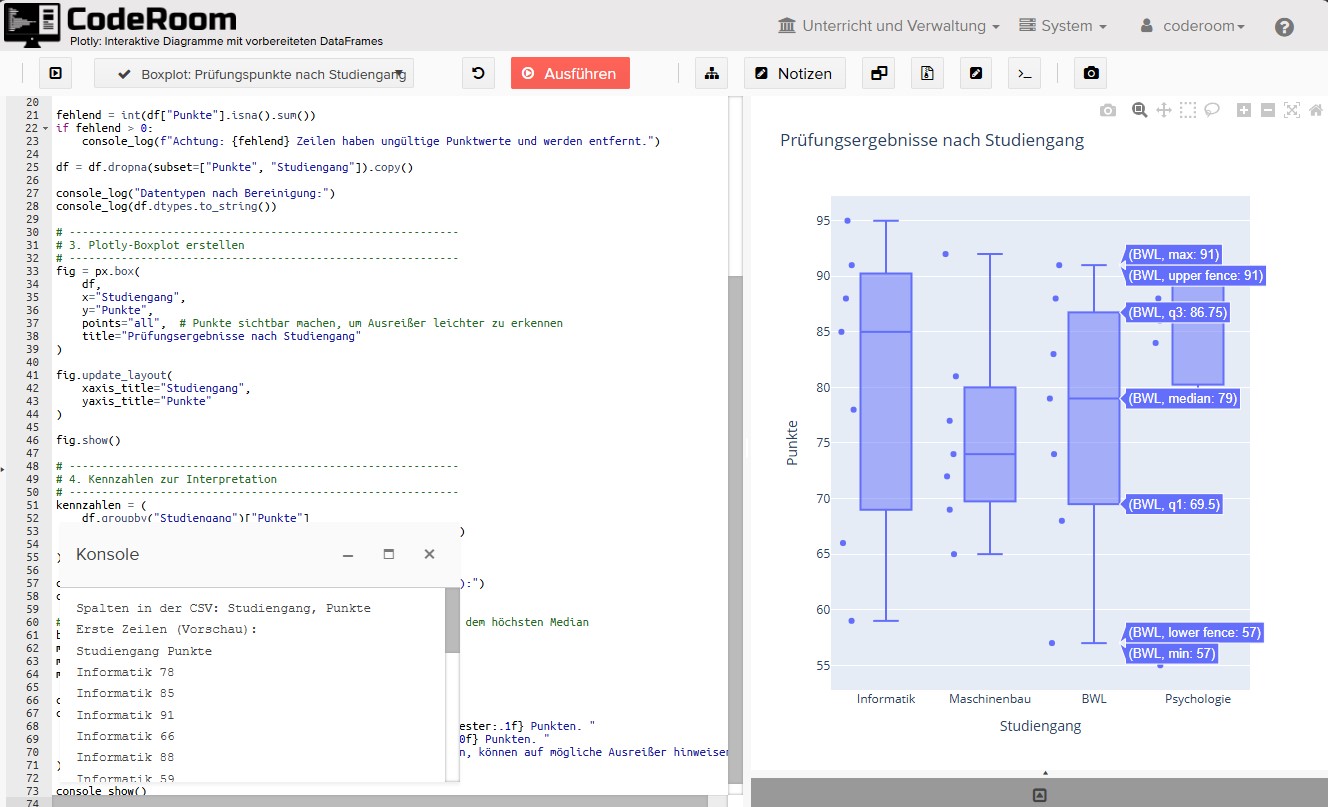Click the BWL q1: 69.5 tooltip

pos(1175,504)
